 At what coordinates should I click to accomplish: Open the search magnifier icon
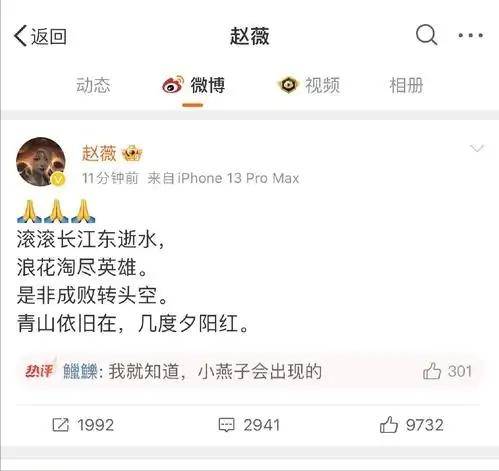(x=426, y=35)
